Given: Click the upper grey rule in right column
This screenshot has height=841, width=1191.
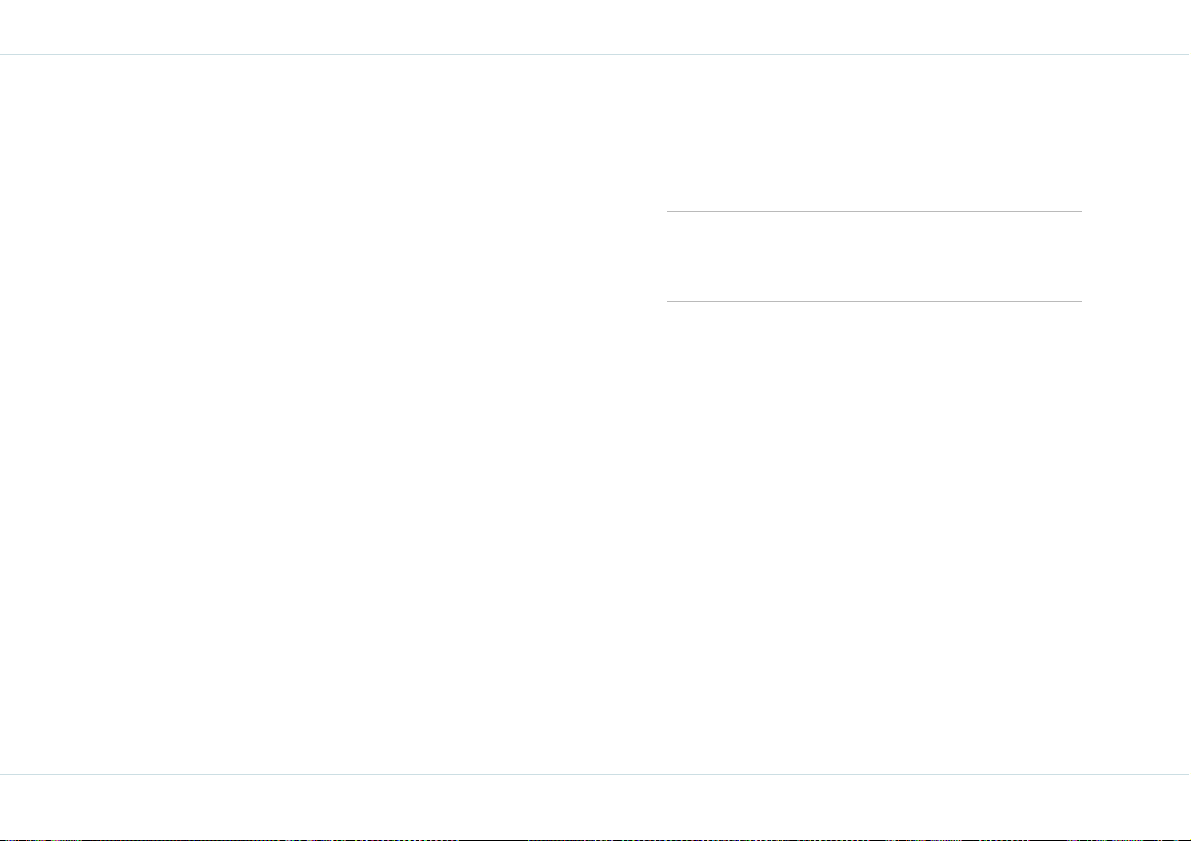Looking at the screenshot, I should click(x=874, y=211).
